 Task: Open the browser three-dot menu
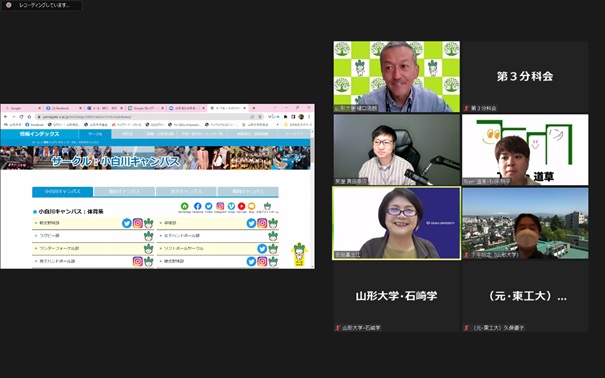[309, 116]
